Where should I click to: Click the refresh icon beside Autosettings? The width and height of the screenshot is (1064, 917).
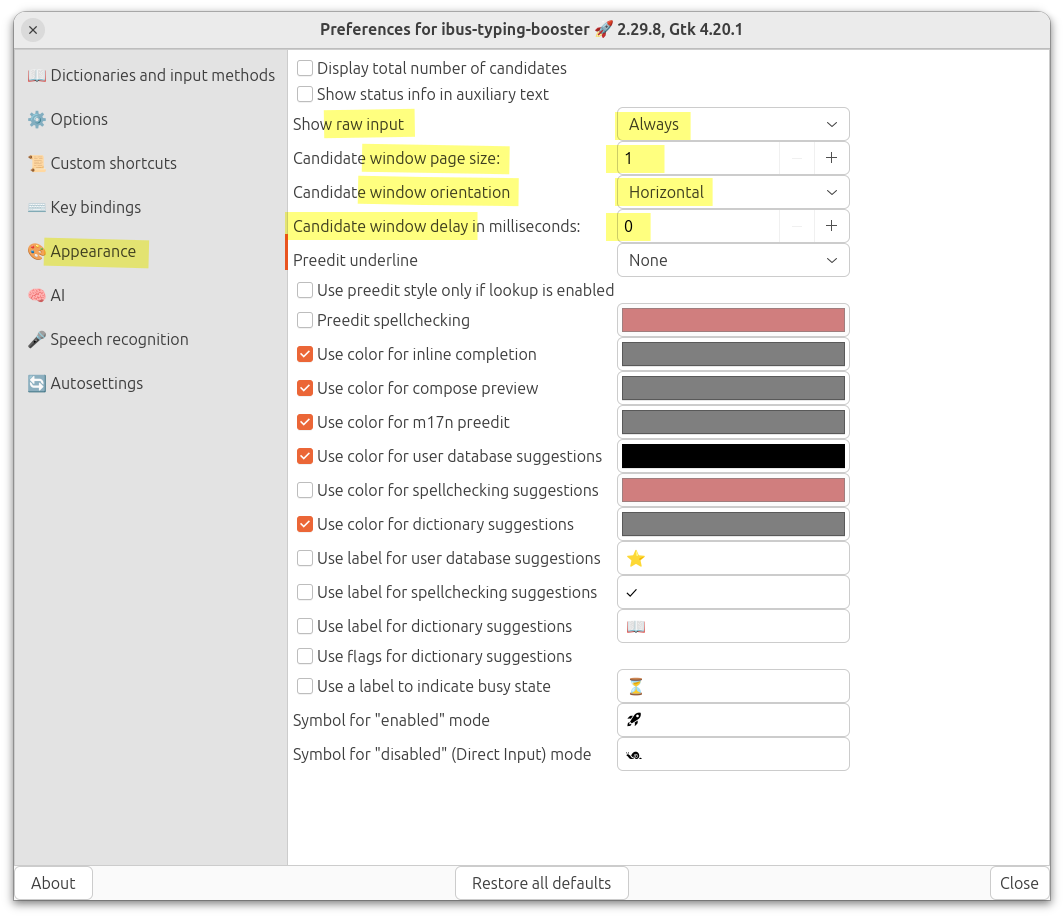click(37, 384)
